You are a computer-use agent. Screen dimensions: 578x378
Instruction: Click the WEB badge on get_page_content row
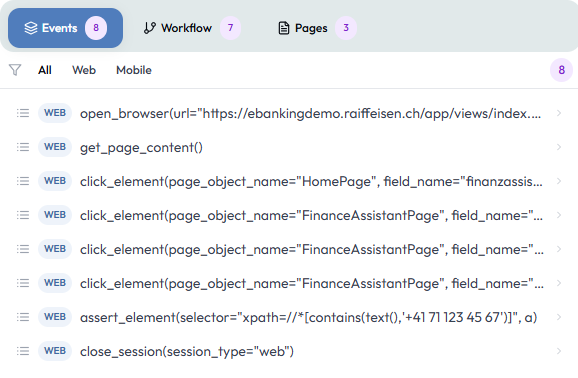[x=55, y=147]
